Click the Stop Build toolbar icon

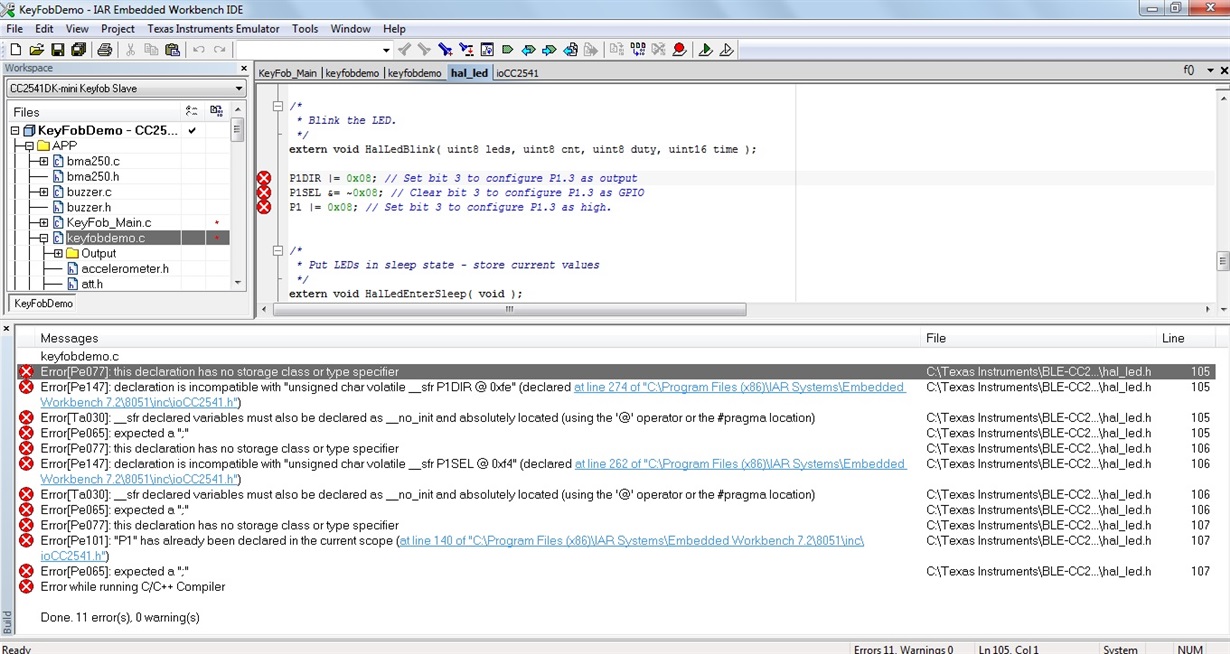[x=658, y=49]
